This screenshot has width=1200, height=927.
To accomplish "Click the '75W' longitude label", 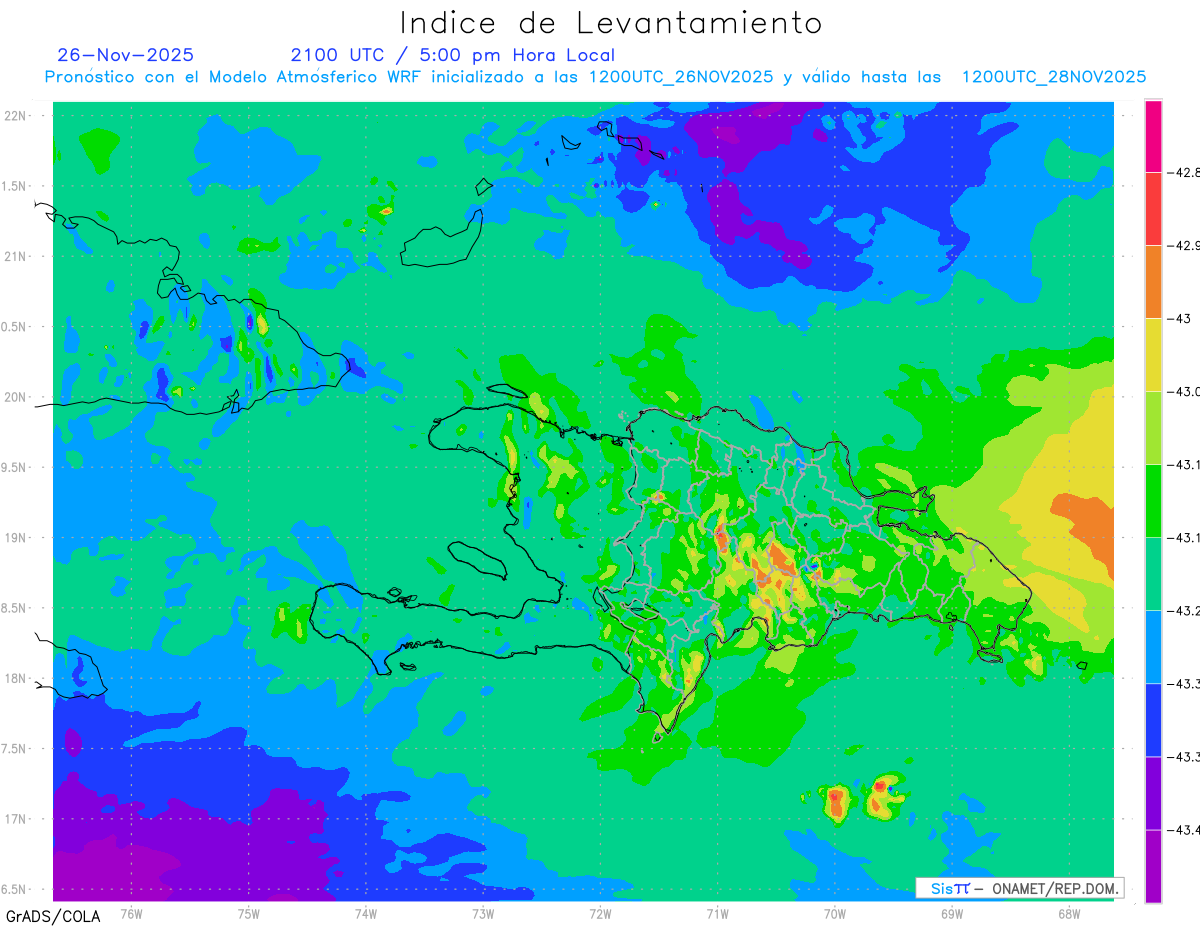I will (248, 912).
